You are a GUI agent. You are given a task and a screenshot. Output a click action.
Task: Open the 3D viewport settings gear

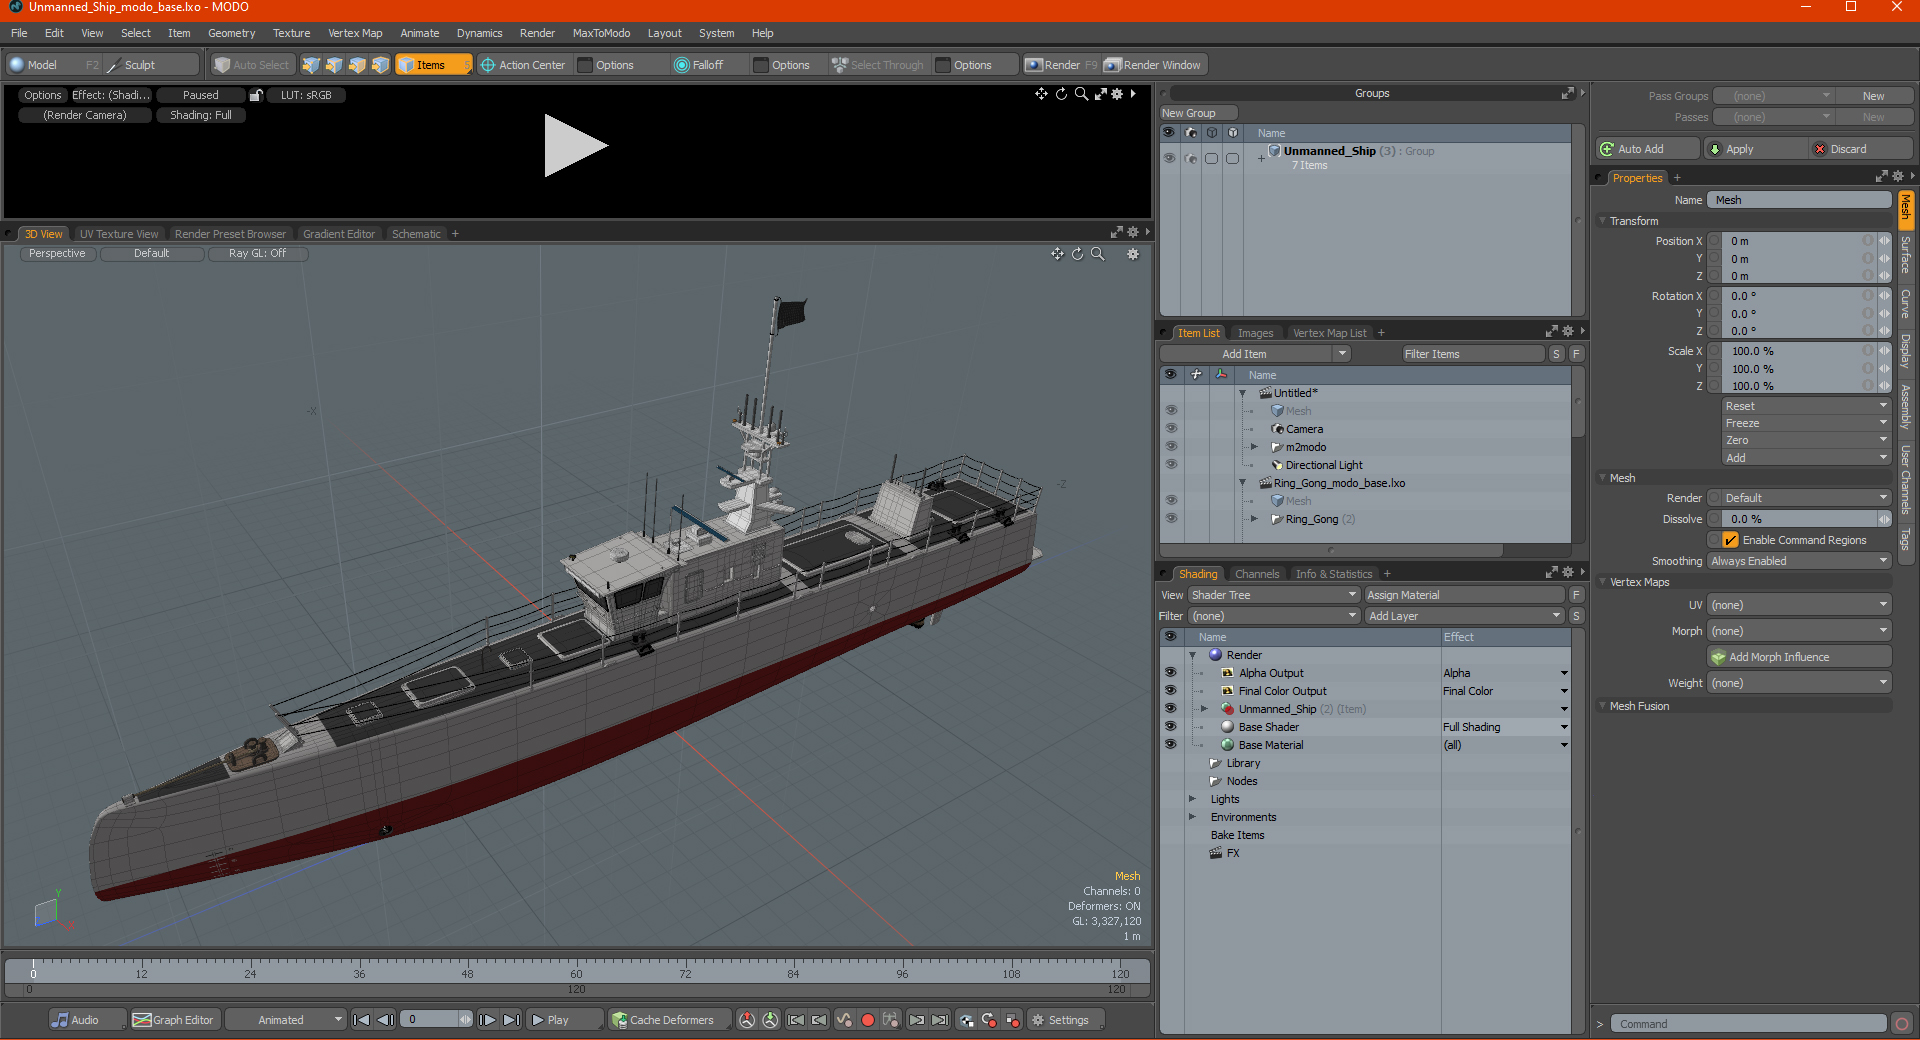pos(1133,254)
